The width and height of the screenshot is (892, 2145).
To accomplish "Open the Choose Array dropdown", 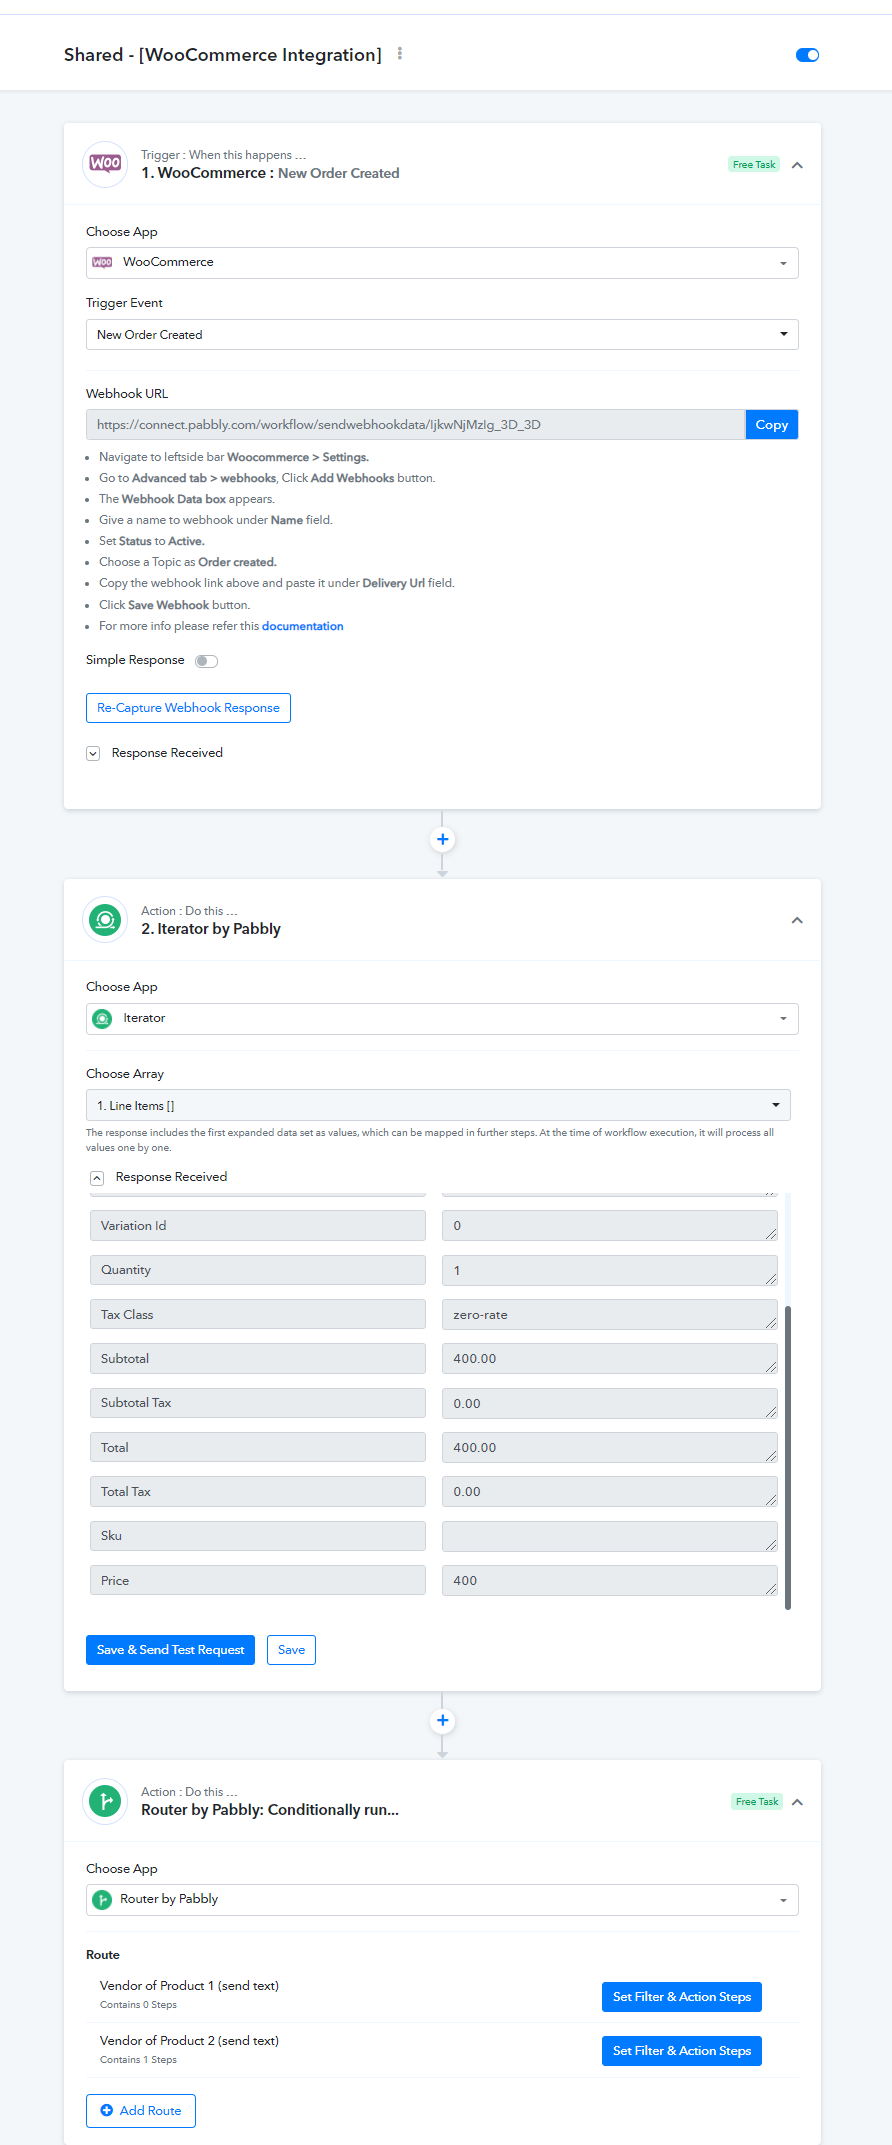I will click(438, 1105).
